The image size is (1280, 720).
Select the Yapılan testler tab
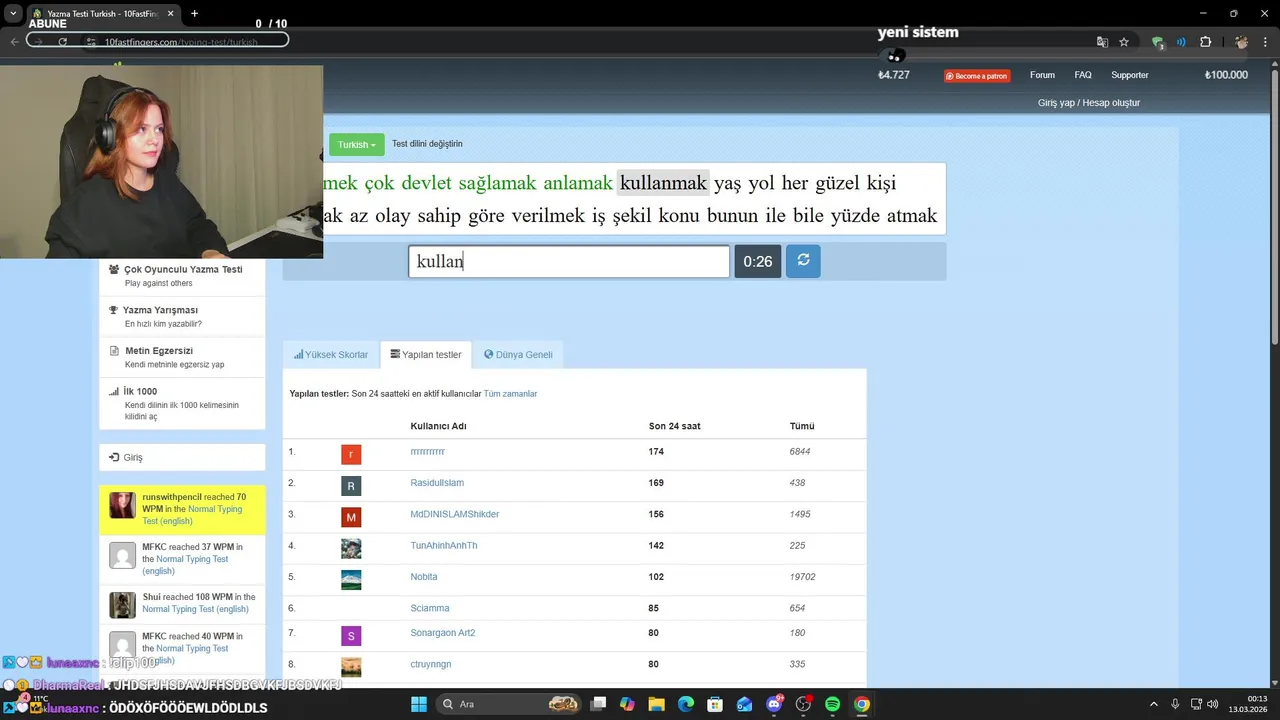pos(426,355)
